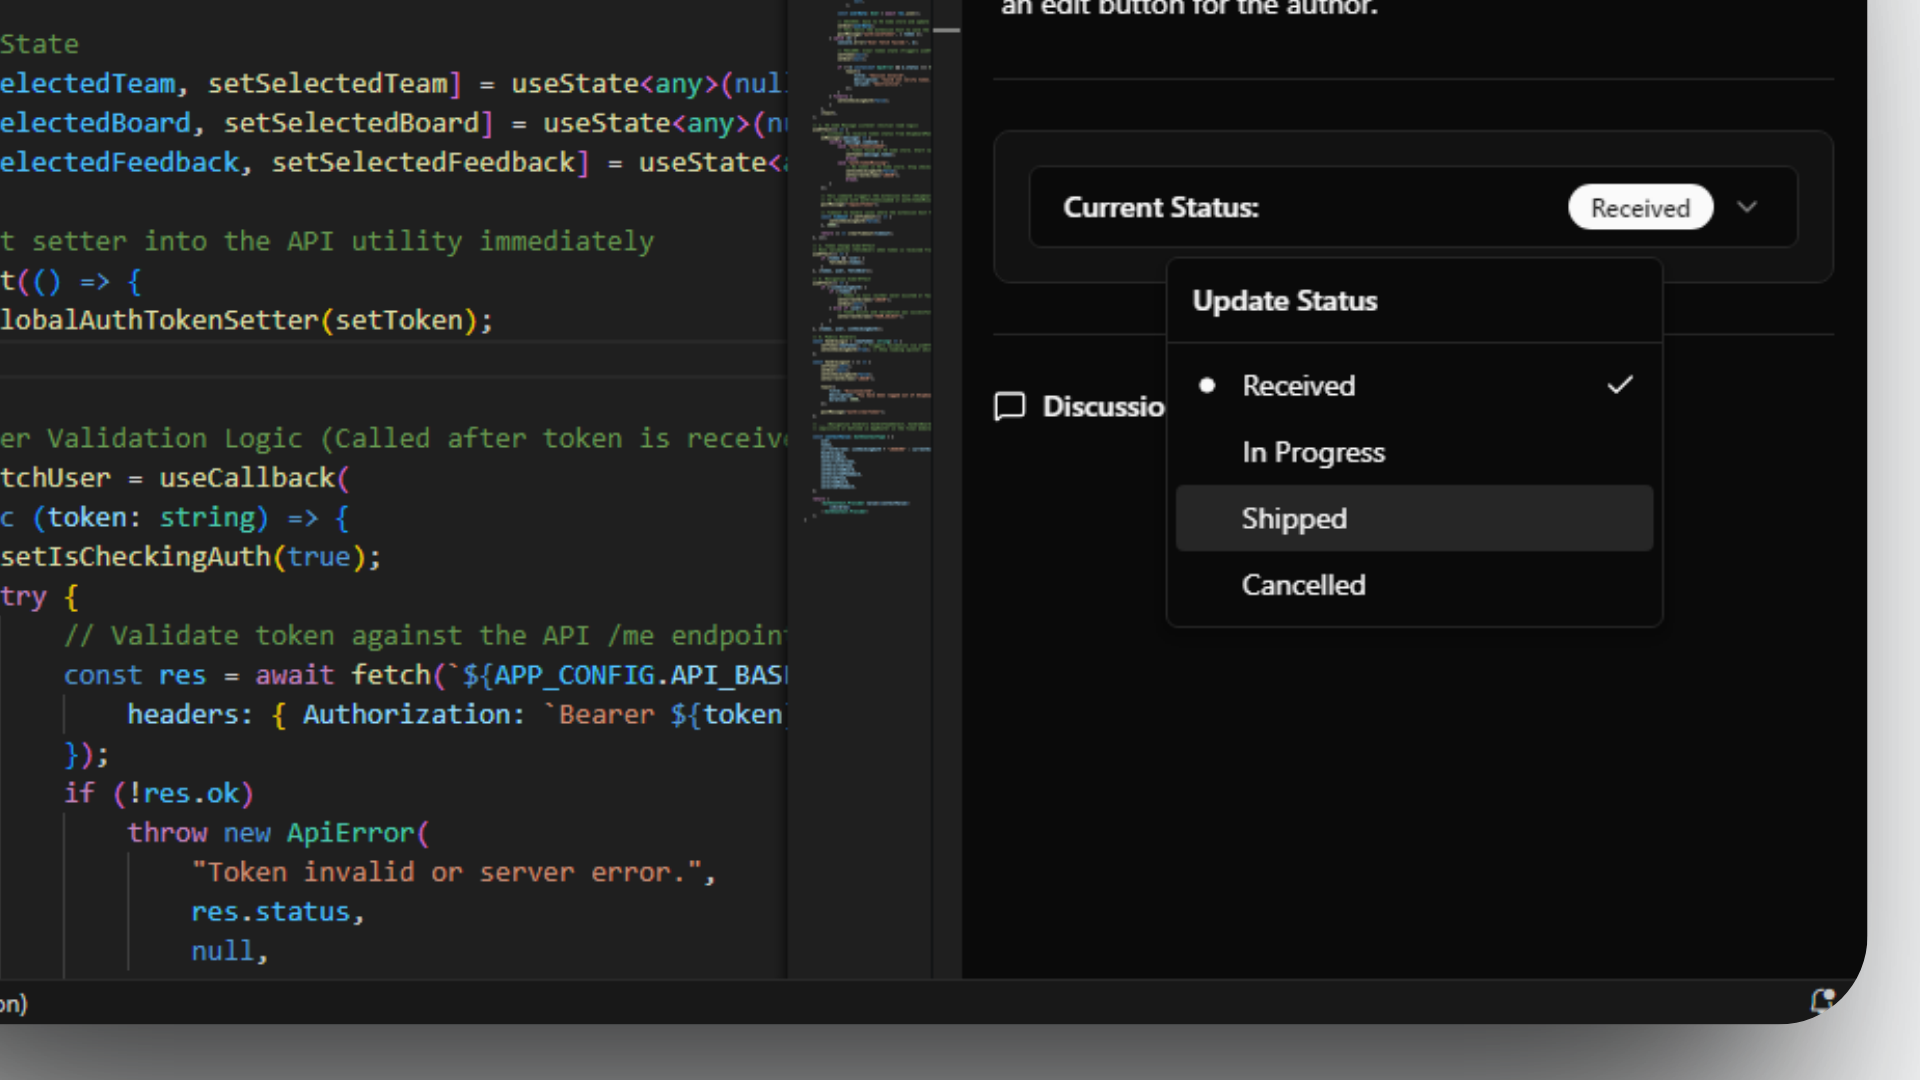Click on useCallback in the code
The width and height of the screenshot is (1920, 1080).
(x=246, y=478)
